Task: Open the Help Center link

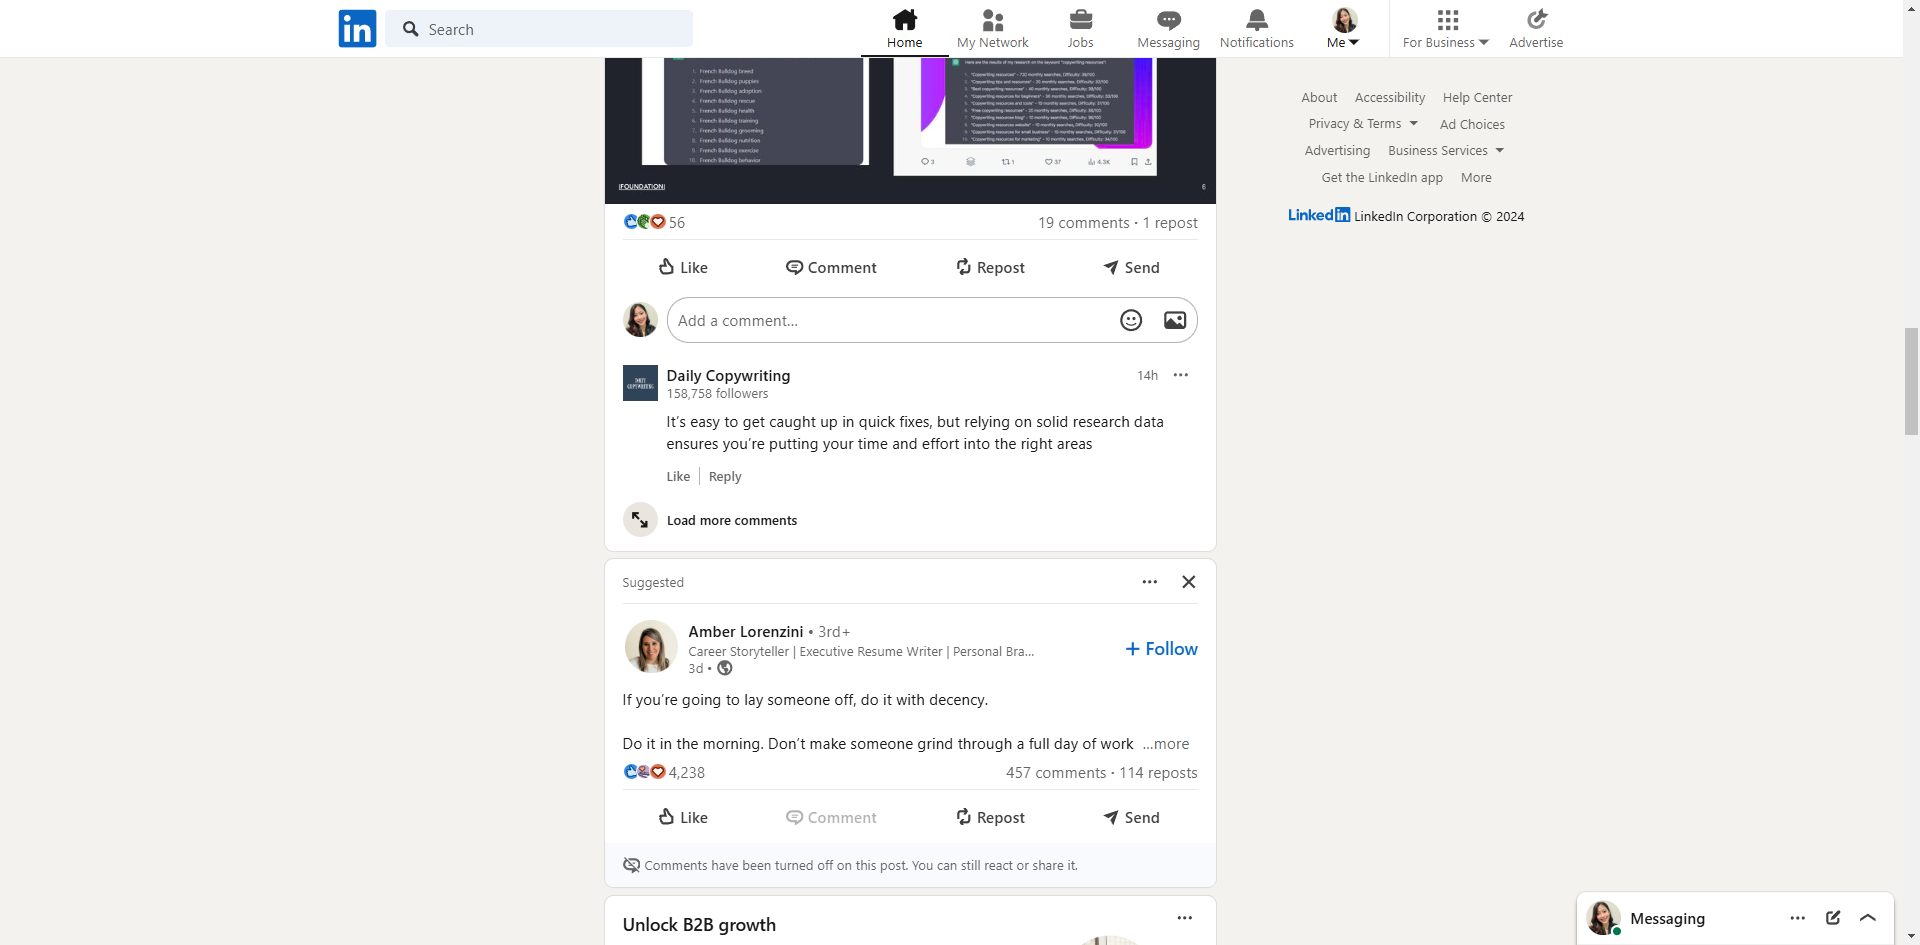Action: (x=1477, y=97)
